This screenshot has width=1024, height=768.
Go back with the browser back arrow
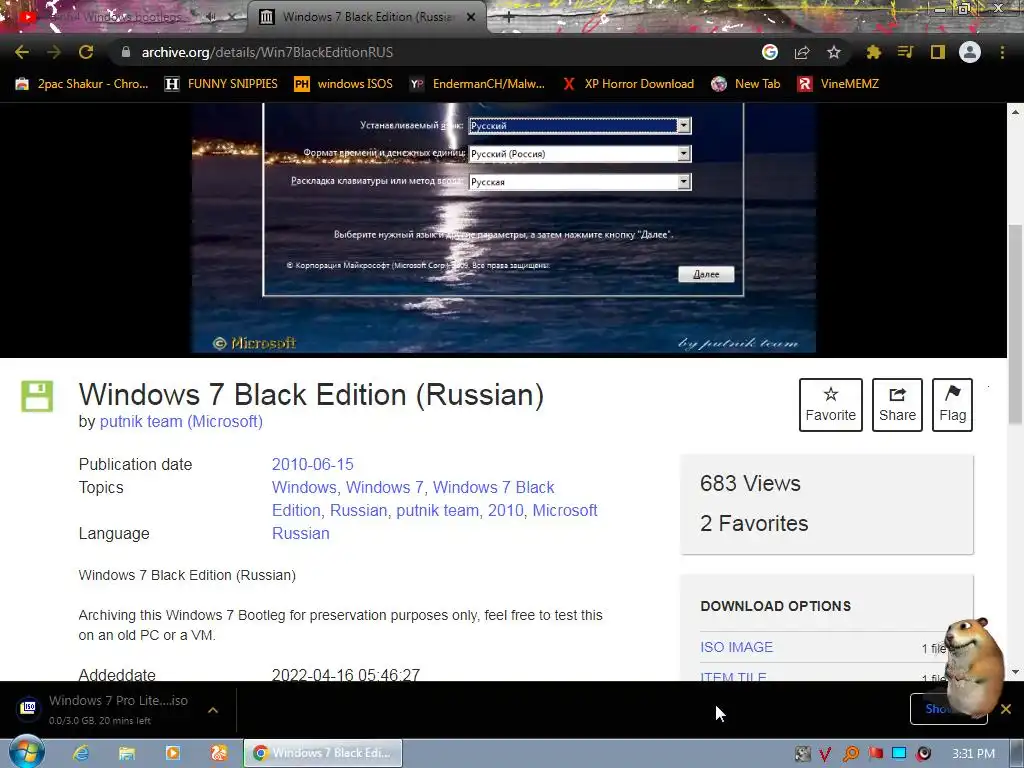[x=22, y=52]
